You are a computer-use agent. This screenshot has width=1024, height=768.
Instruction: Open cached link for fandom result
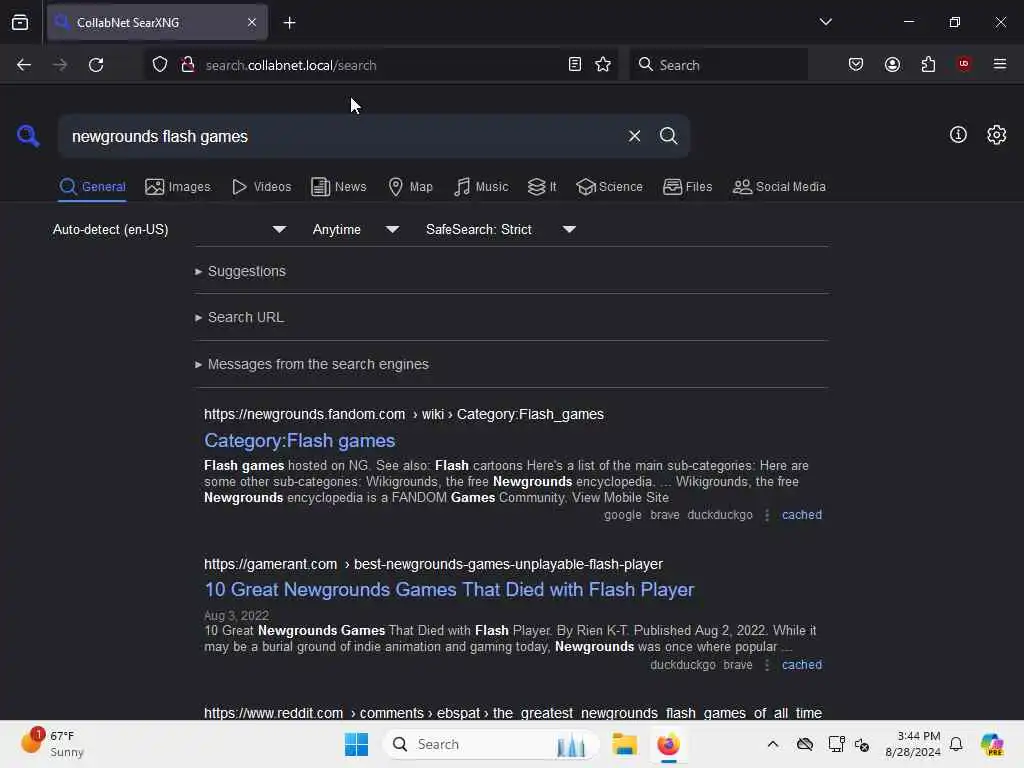(x=802, y=515)
